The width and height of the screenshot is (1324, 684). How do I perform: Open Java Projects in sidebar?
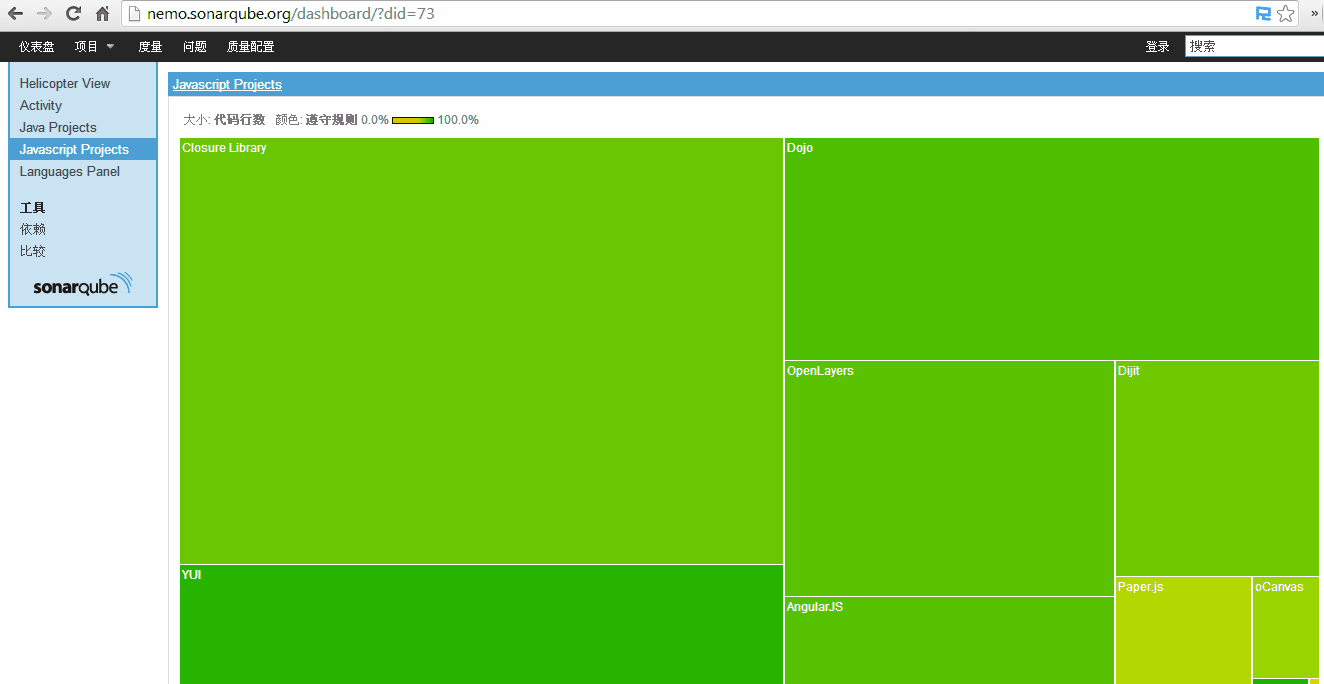coord(58,127)
